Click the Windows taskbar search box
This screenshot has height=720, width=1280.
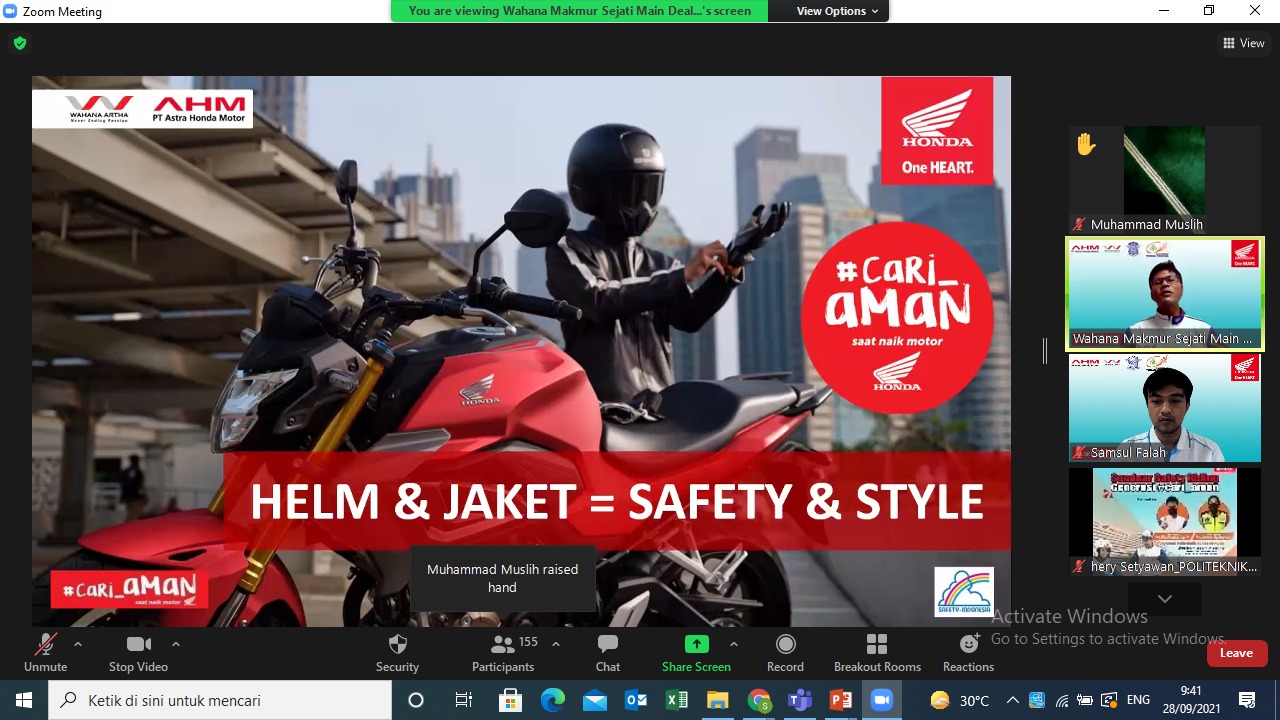[220, 700]
